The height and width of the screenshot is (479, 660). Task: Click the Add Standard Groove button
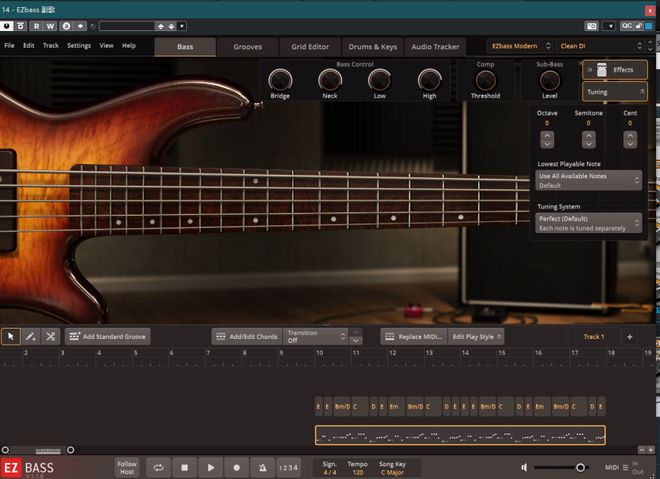pyautogui.click(x=106, y=337)
